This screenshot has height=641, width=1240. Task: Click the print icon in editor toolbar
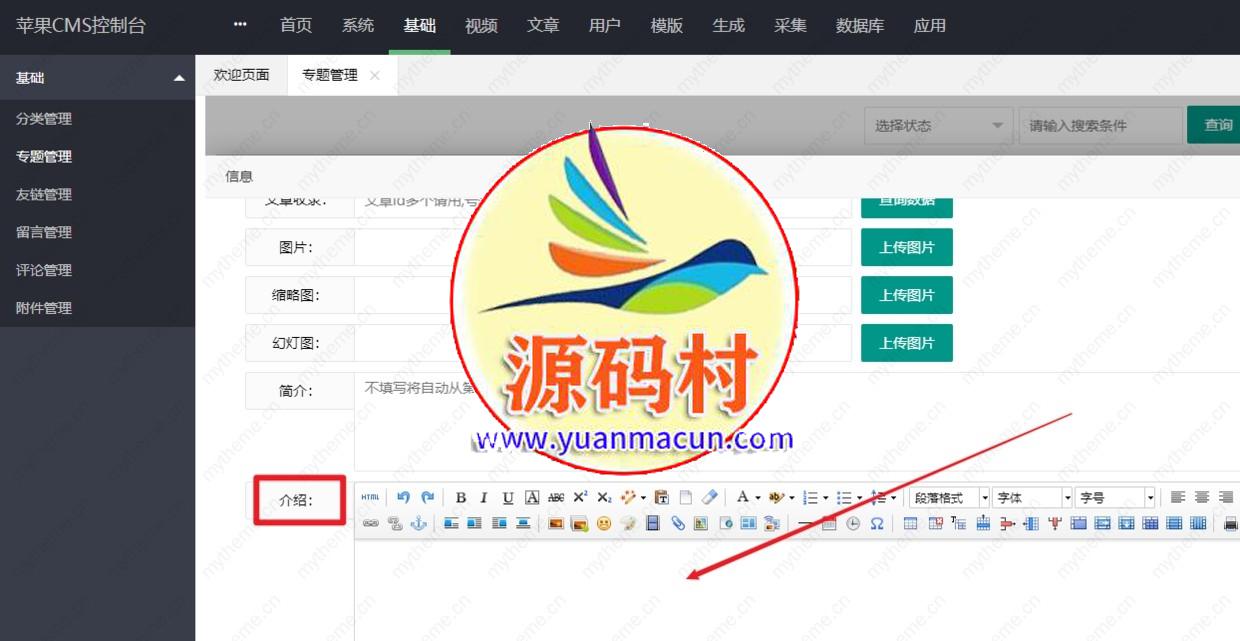point(1231,523)
